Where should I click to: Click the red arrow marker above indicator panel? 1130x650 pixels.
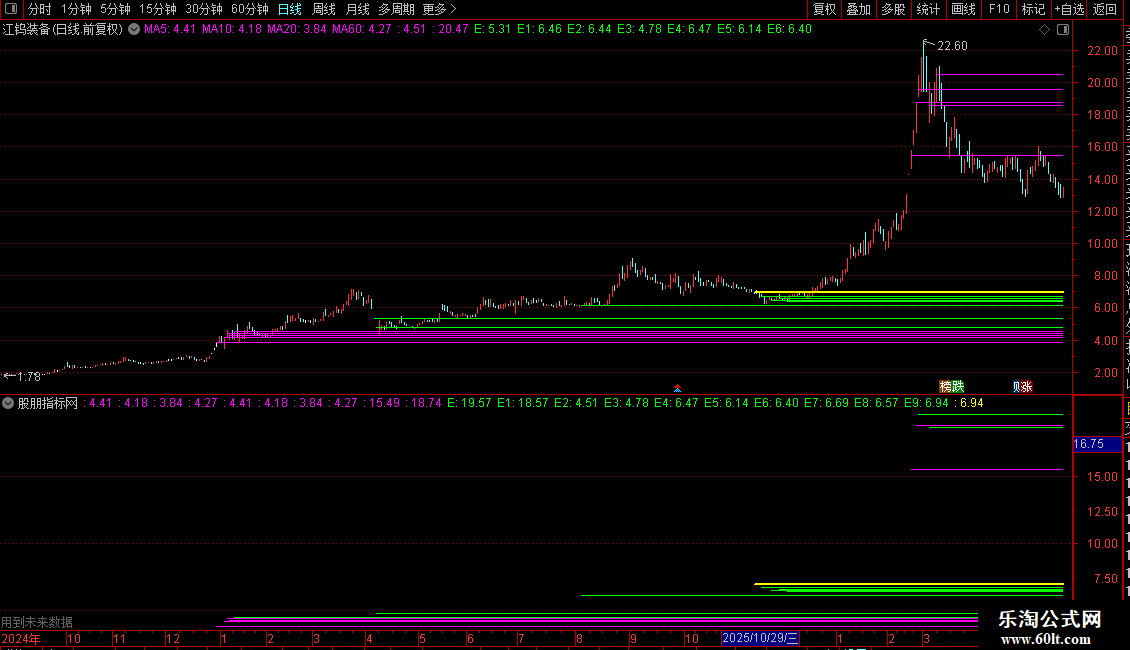677,388
